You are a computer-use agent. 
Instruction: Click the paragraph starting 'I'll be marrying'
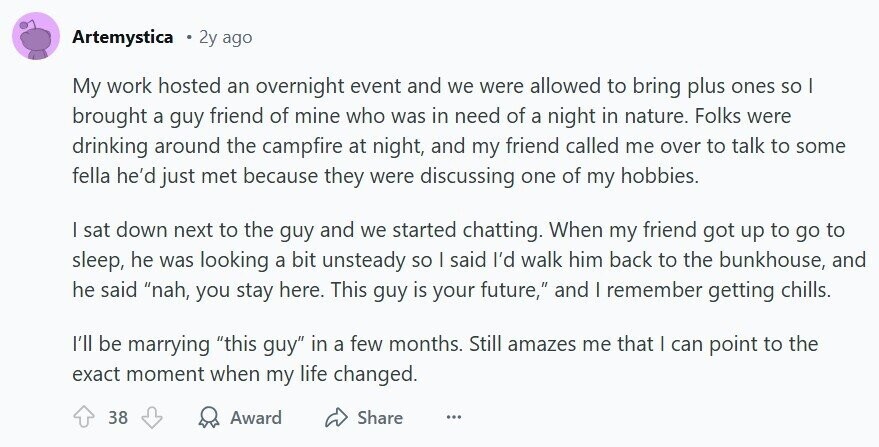(x=445, y=358)
